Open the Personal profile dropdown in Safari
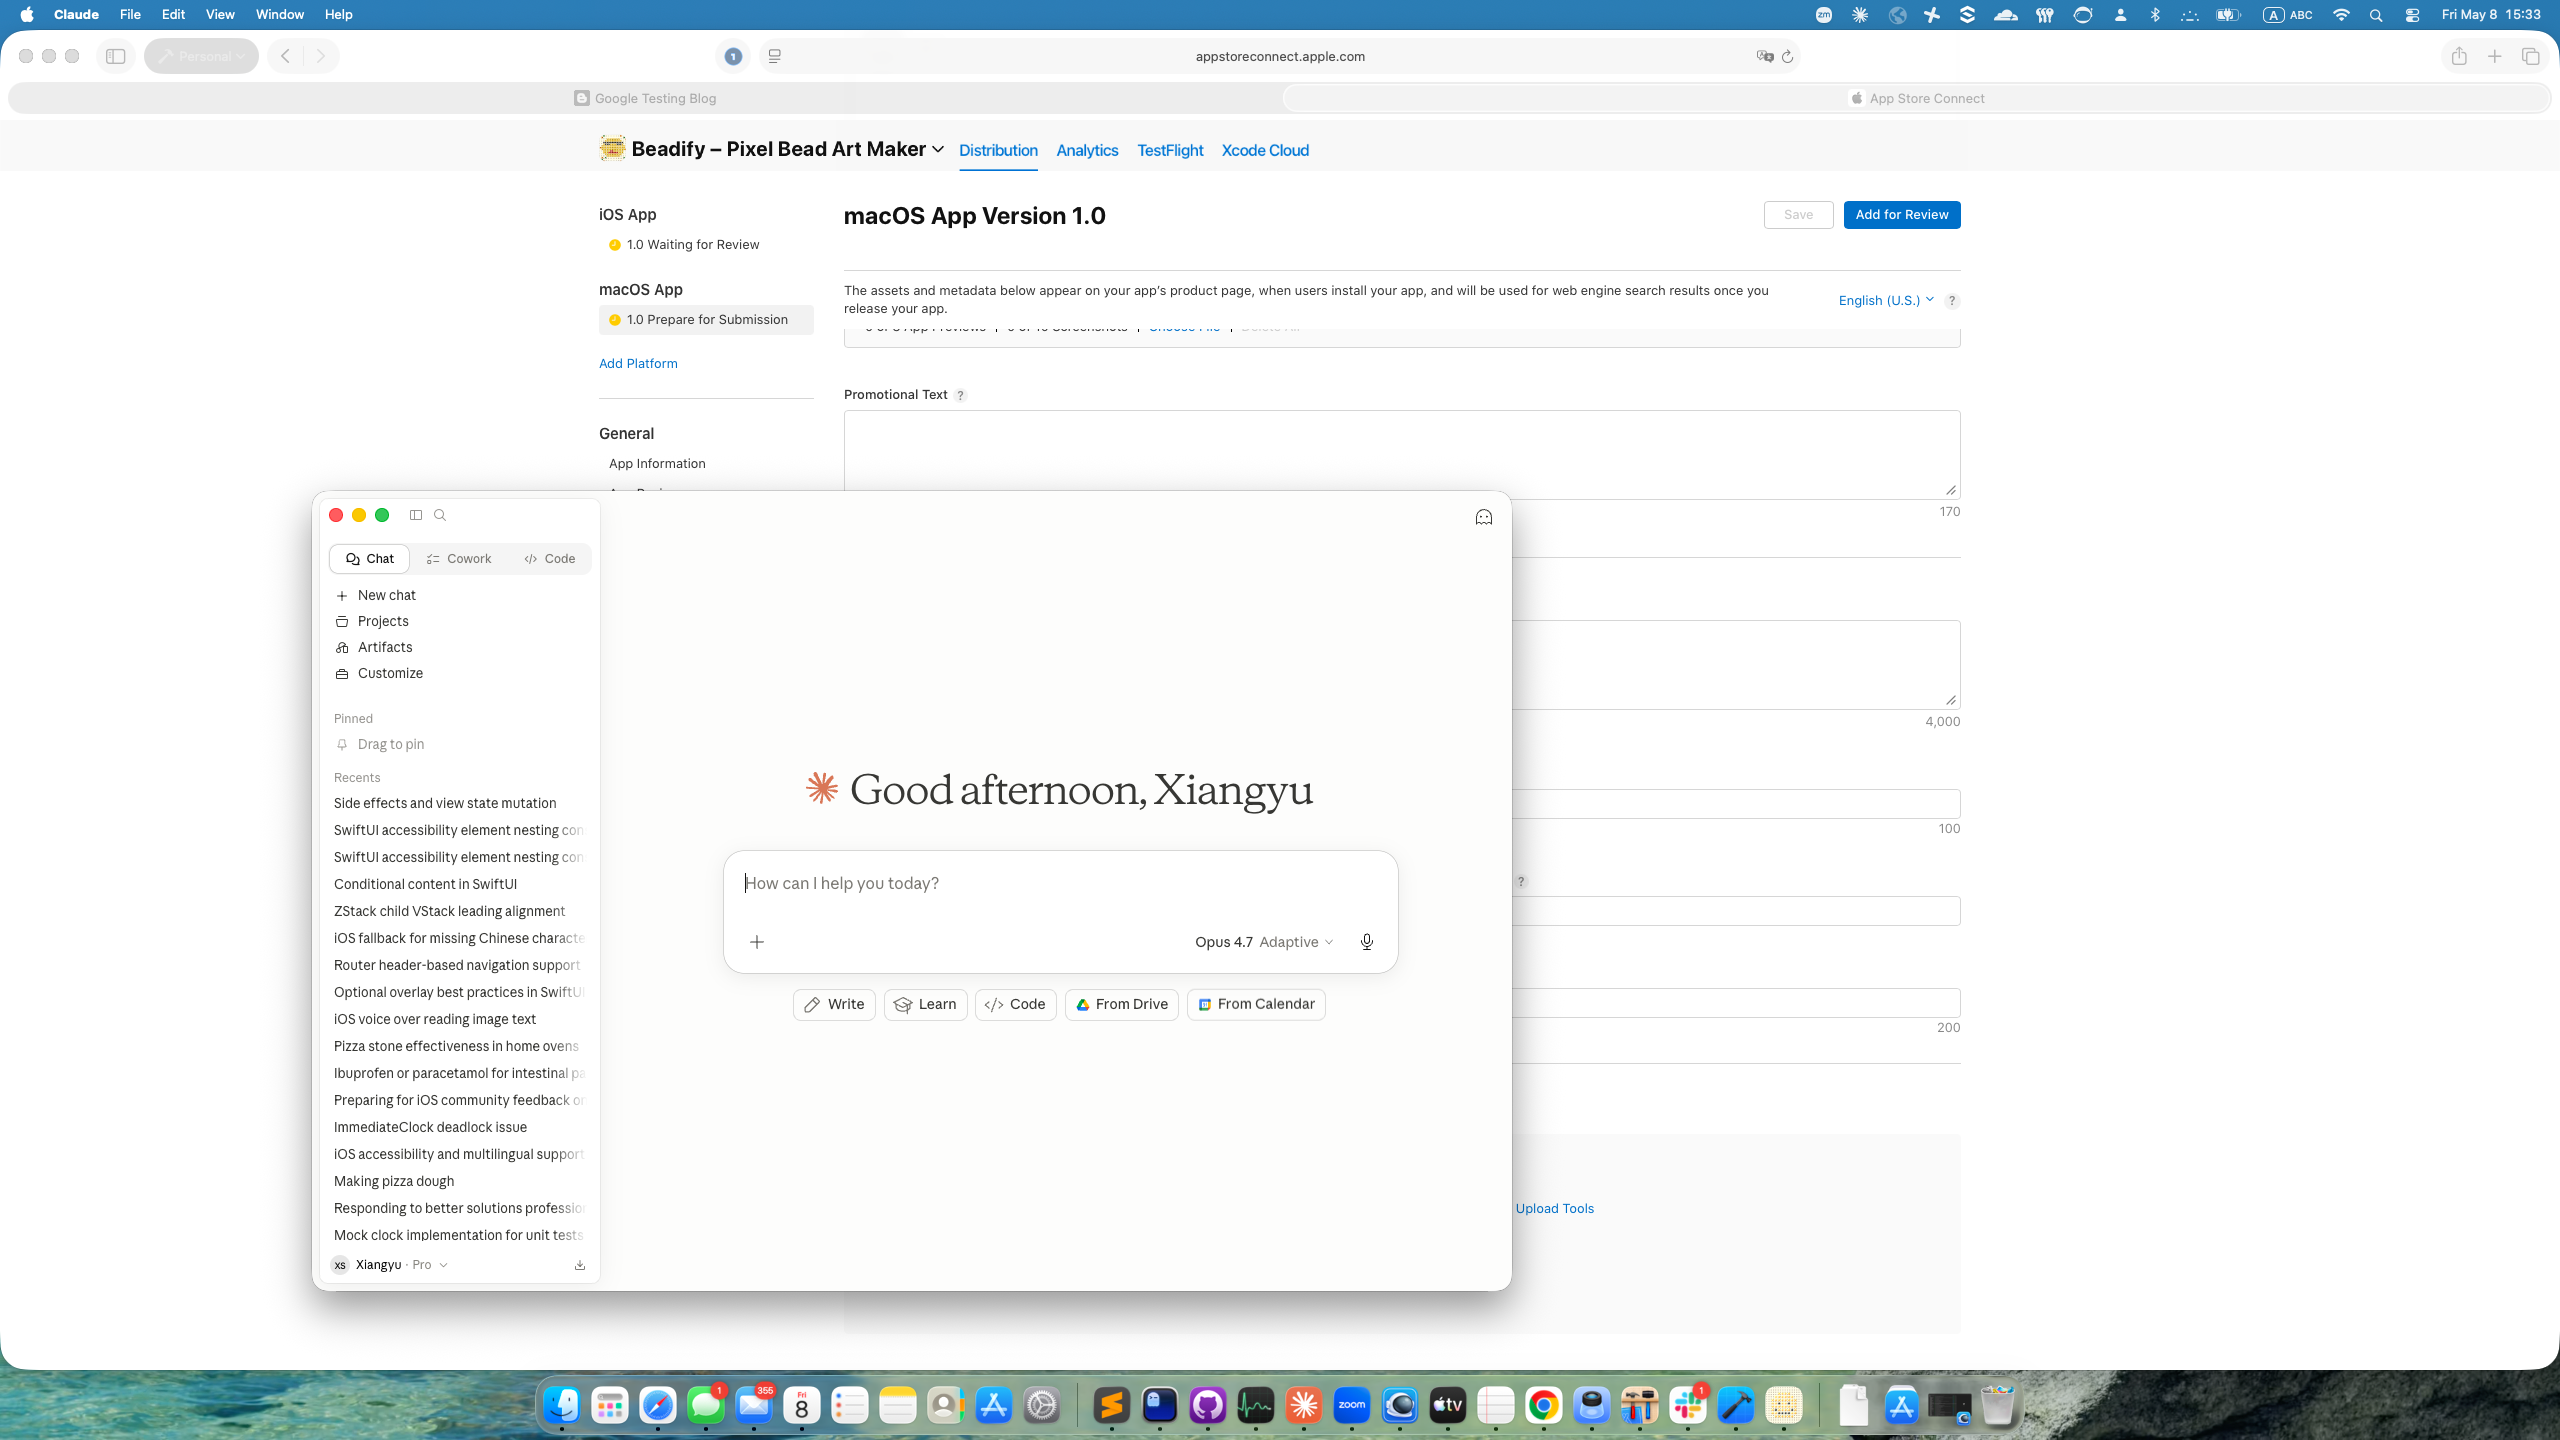The height and width of the screenshot is (1440, 2560). 201,56
